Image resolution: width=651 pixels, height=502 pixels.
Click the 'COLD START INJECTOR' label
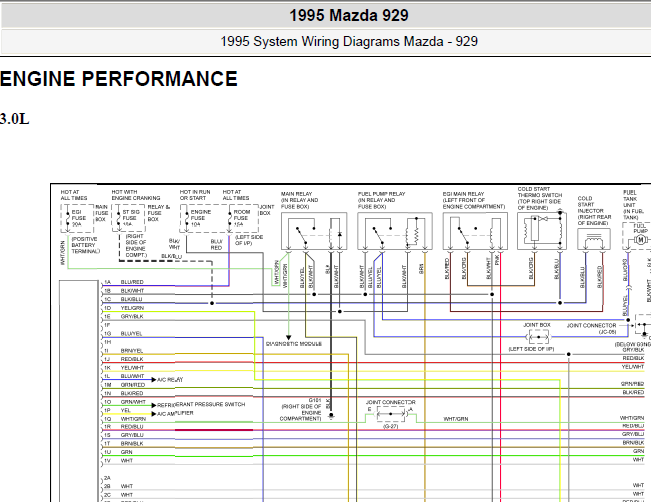click(x=590, y=205)
